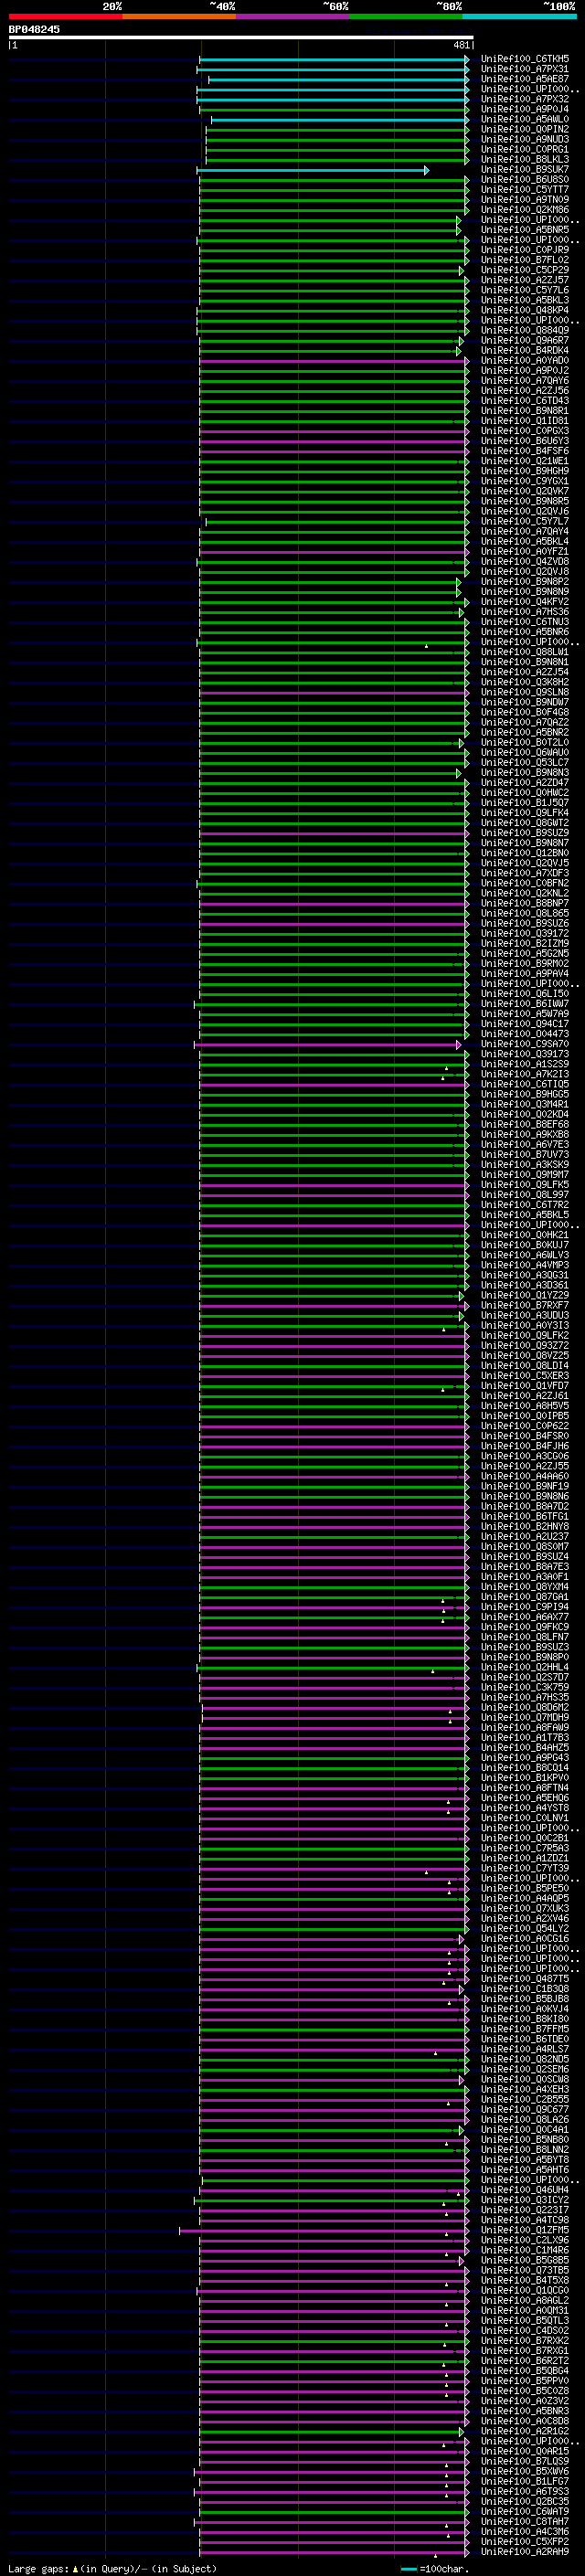
Task: Click the purple alignment bar of A0YAD0
Action: pyautogui.click(x=334, y=361)
